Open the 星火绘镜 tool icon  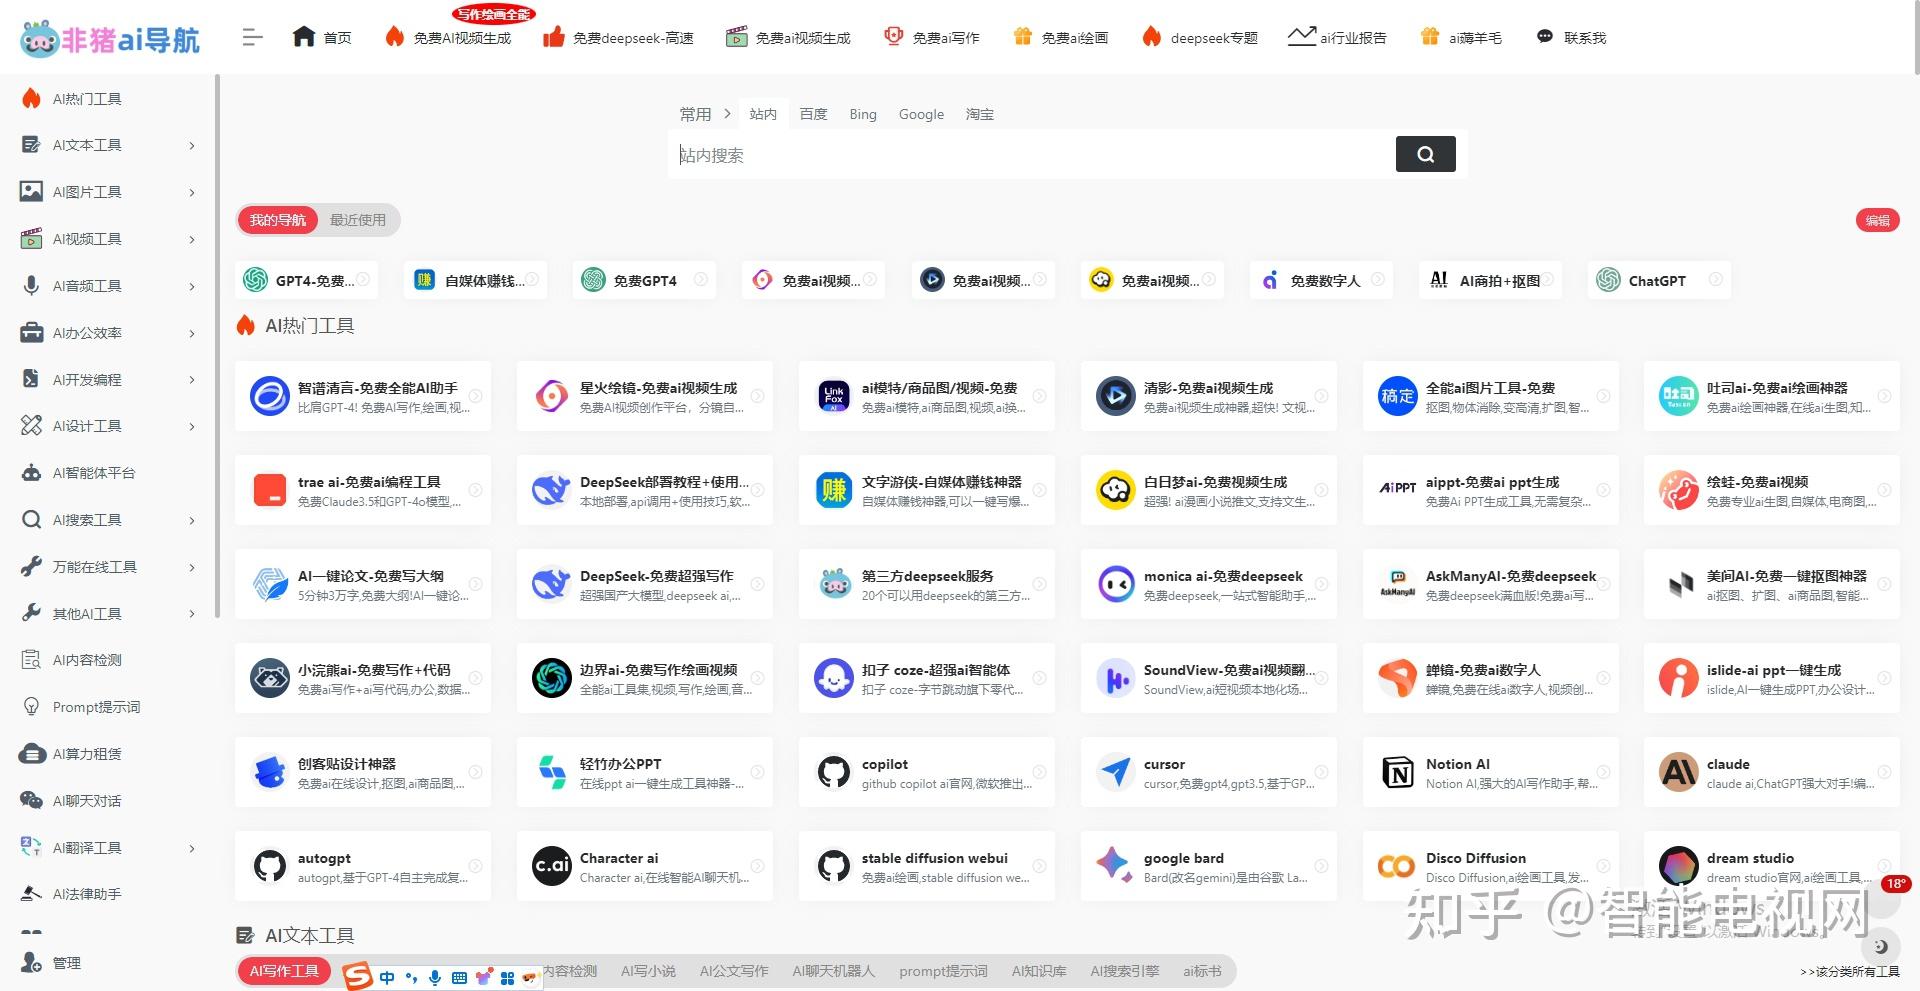(x=551, y=396)
